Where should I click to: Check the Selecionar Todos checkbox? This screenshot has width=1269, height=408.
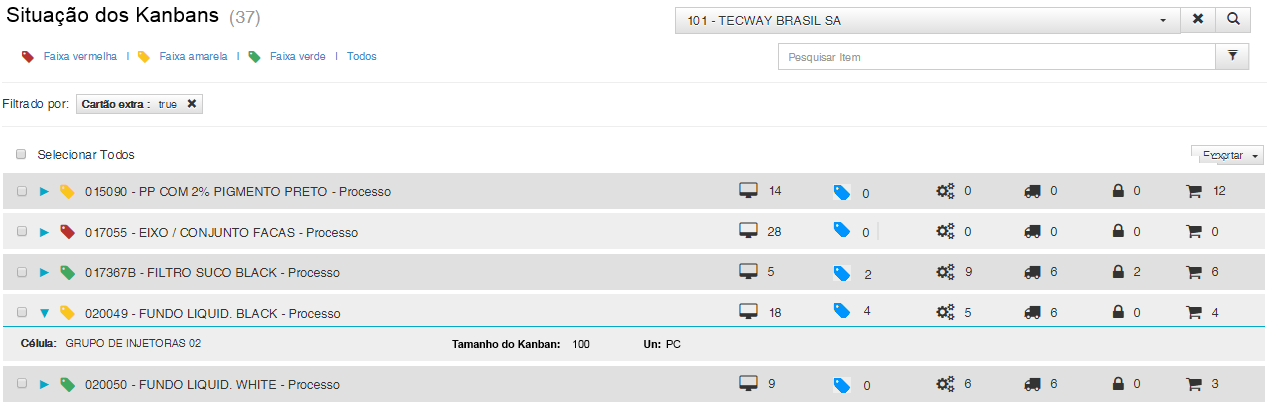(21, 155)
